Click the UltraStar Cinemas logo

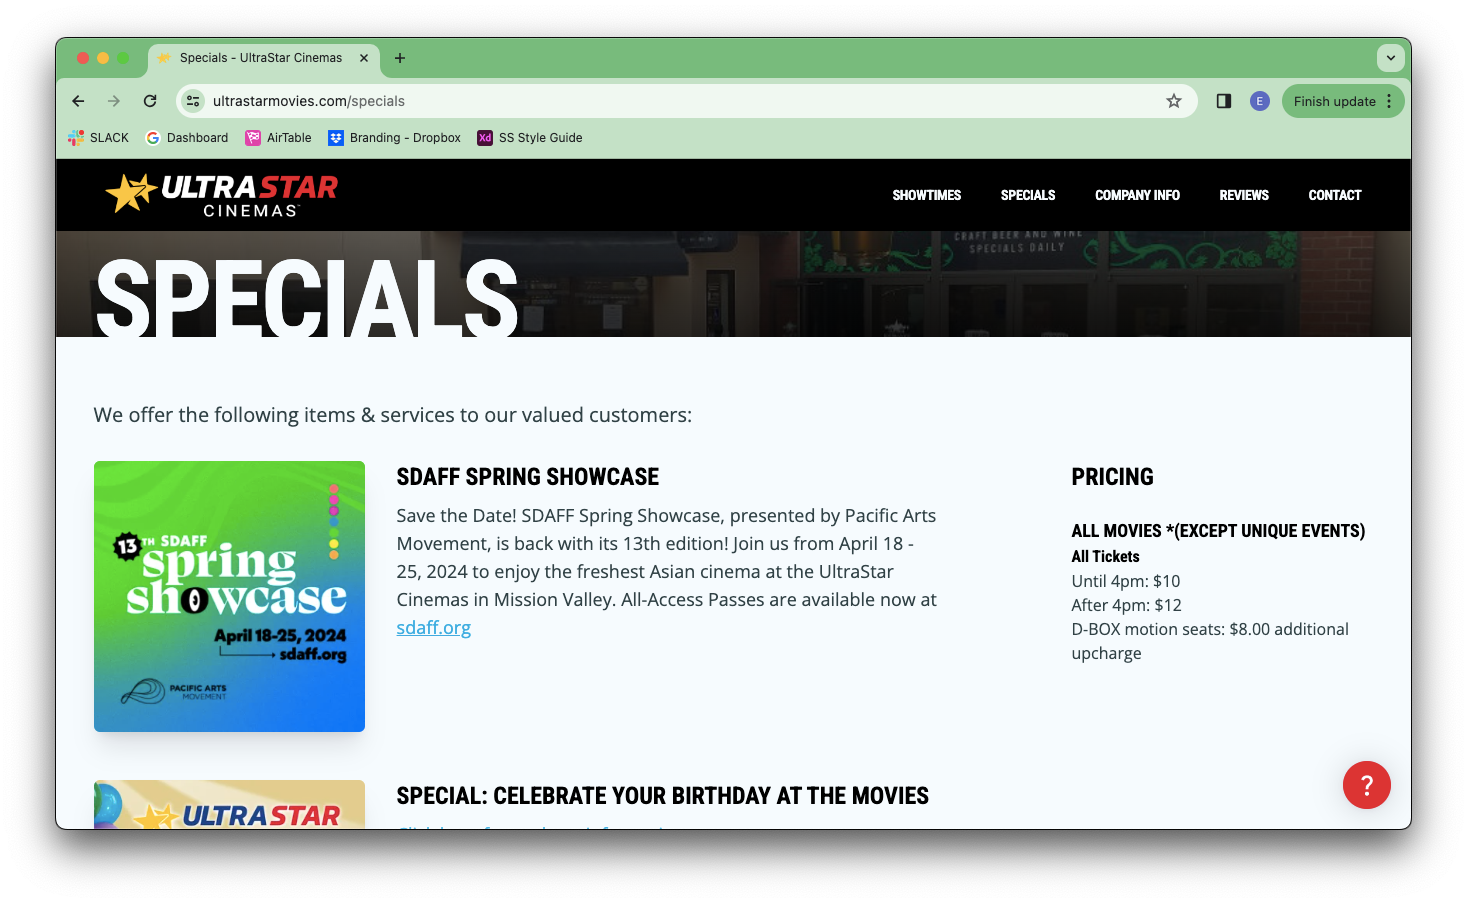pos(222,195)
